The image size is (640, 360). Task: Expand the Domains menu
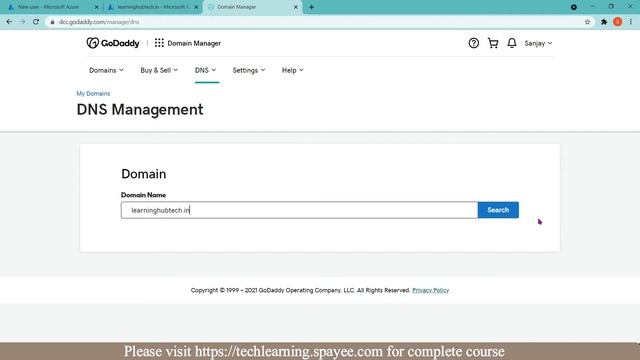[106, 70]
